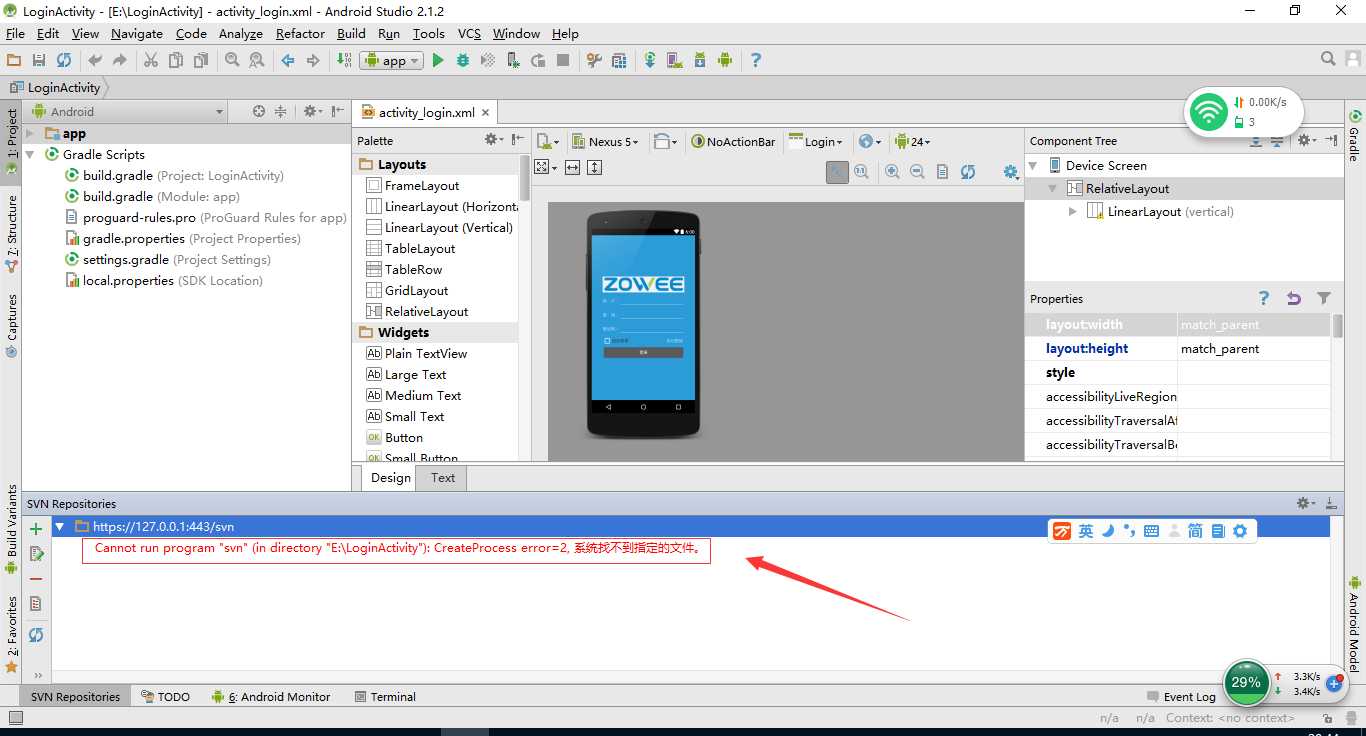Save all with the floppy disk icon
The height and width of the screenshot is (736, 1366).
39,60
